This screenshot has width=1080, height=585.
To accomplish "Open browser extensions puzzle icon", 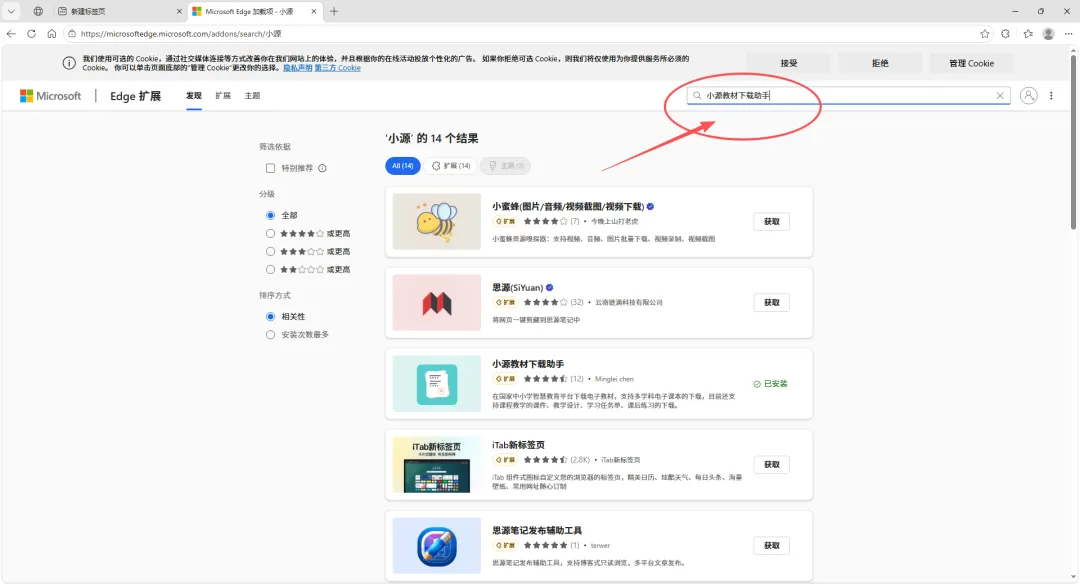I will 1006,34.
